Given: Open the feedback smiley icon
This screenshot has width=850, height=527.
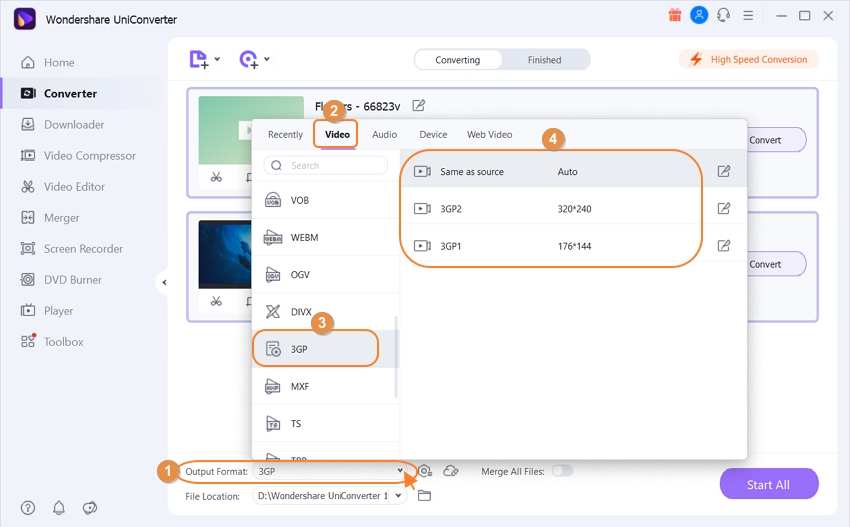Looking at the screenshot, I should point(89,508).
